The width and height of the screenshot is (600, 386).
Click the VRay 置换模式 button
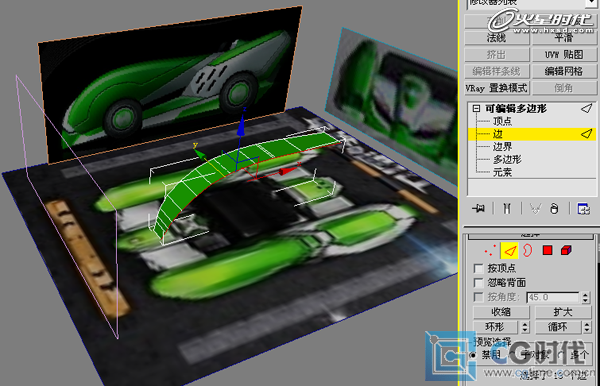[497, 88]
